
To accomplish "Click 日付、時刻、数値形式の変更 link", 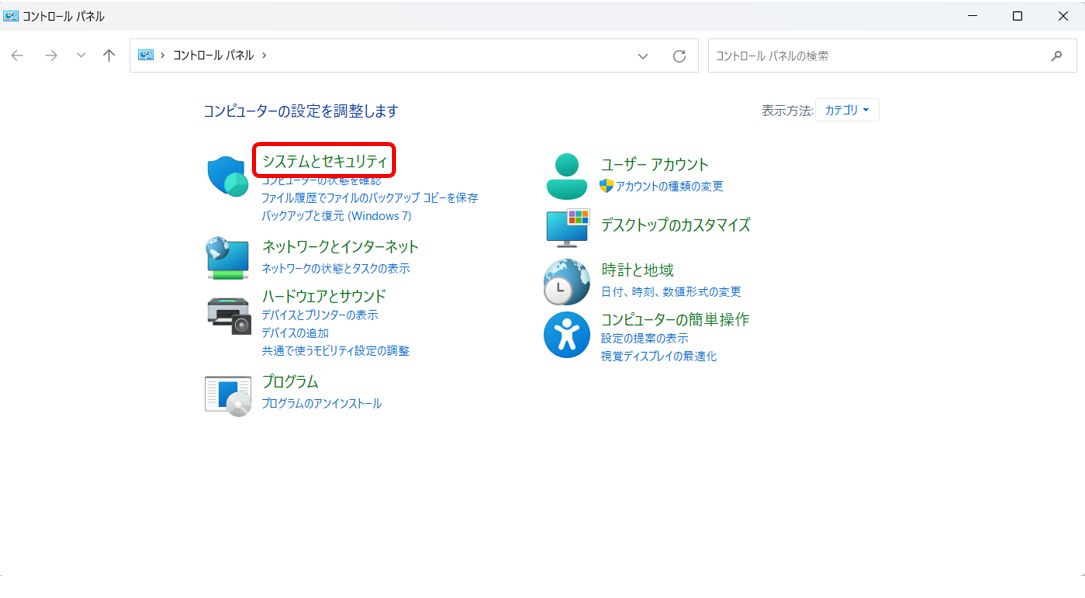I will point(671,291).
